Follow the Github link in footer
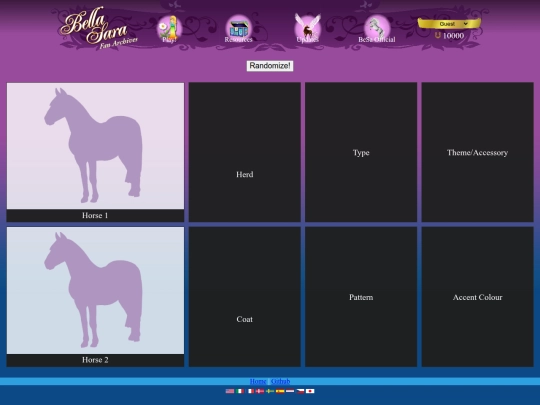540x405 pixels. [x=281, y=381]
